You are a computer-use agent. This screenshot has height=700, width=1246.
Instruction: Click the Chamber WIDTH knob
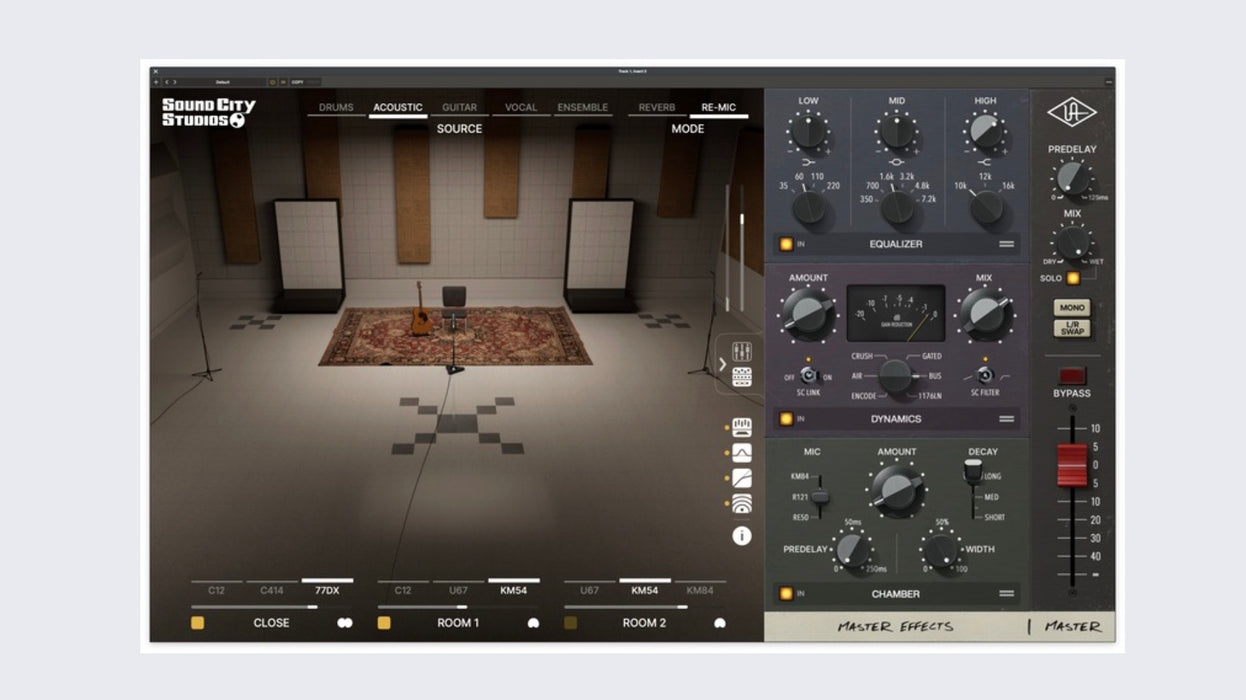point(940,550)
